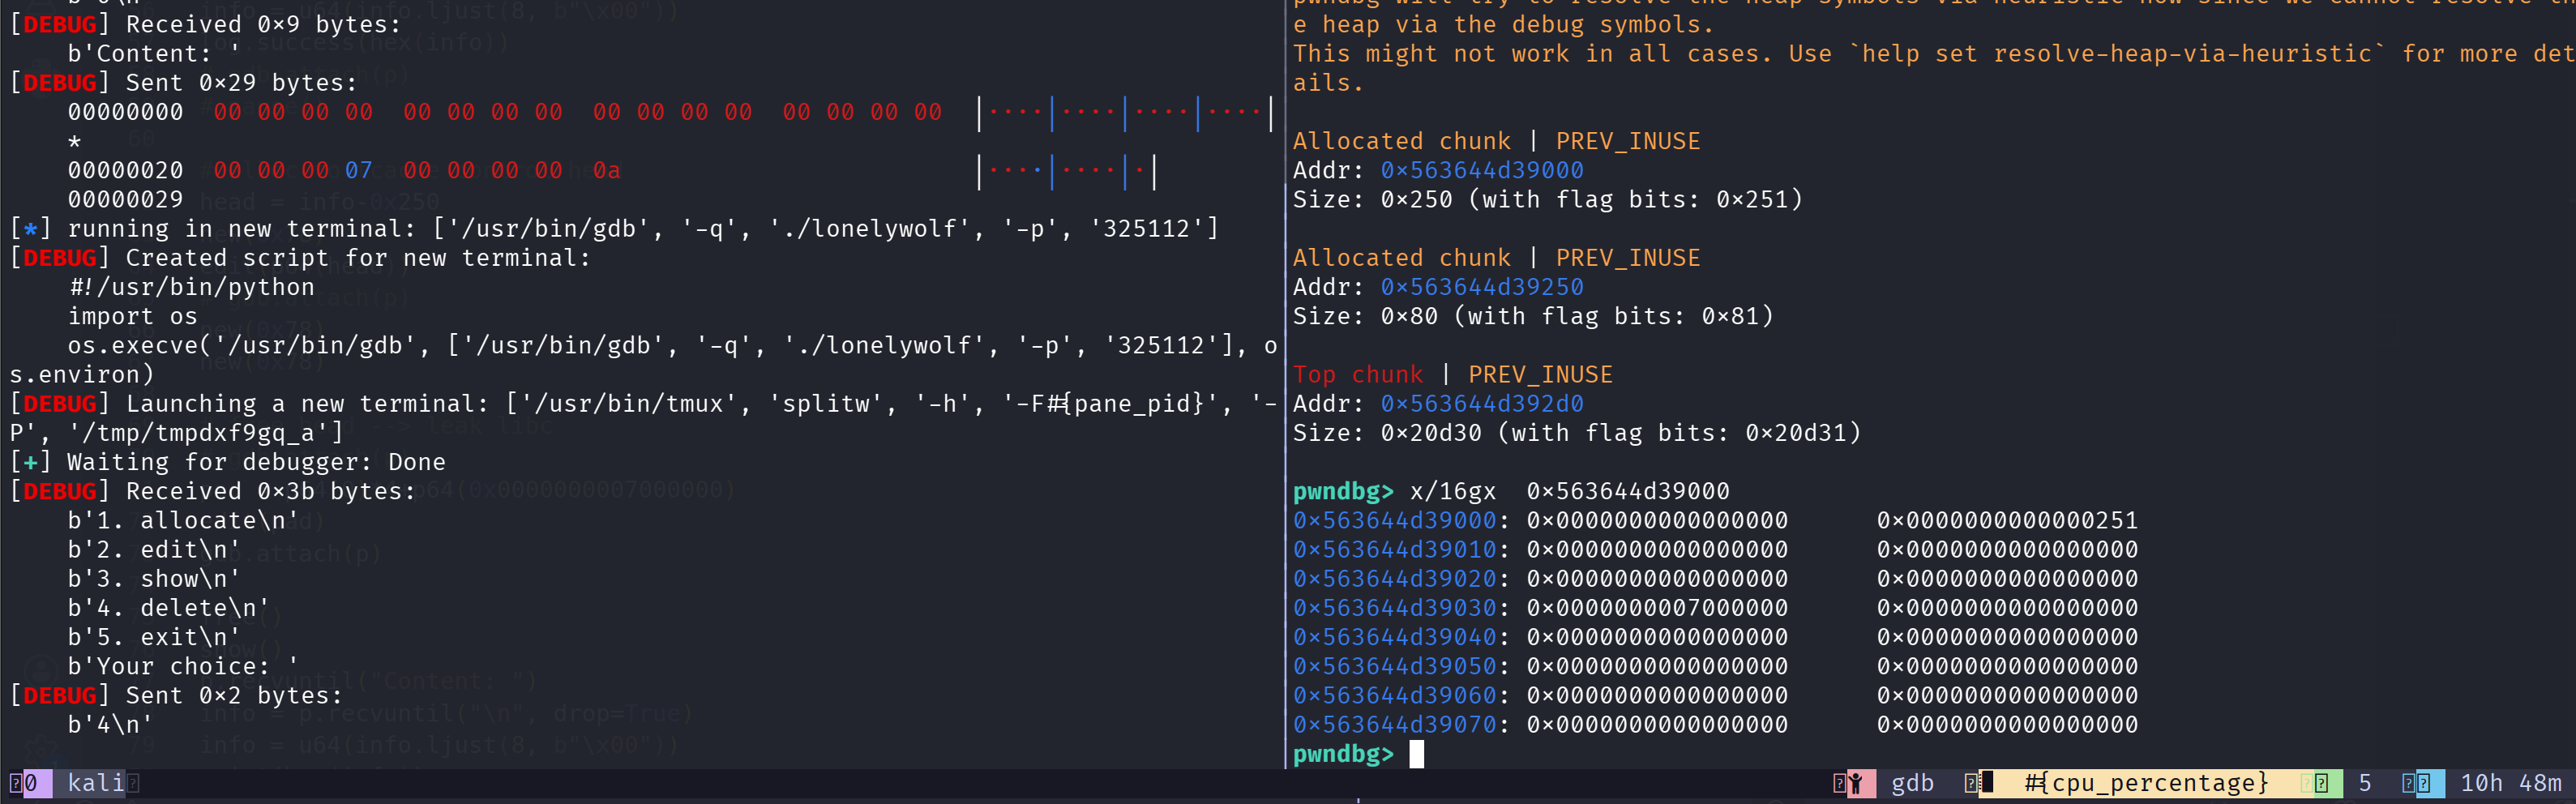
Task: Click address 0x563644d39250 of second chunk
Action: [1482, 287]
